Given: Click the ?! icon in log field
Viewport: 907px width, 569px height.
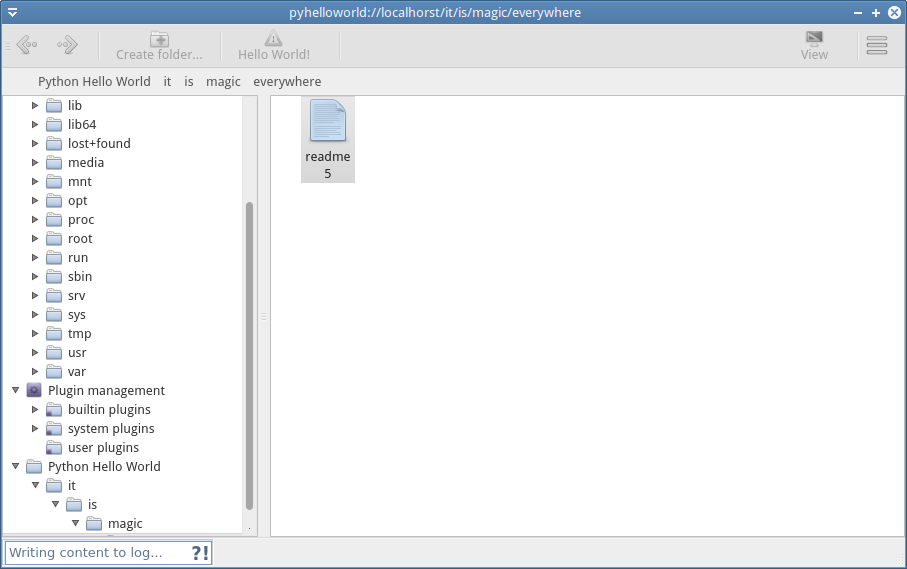Looking at the screenshot, I should point(200,553).
